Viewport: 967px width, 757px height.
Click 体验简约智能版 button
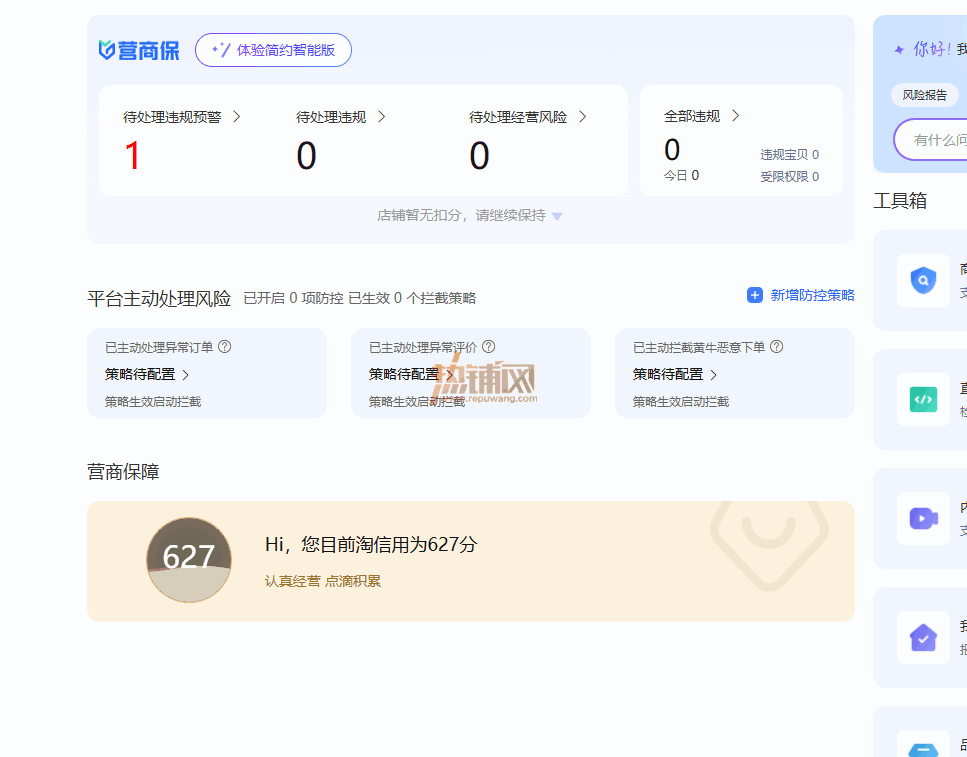tap(273, 50)
